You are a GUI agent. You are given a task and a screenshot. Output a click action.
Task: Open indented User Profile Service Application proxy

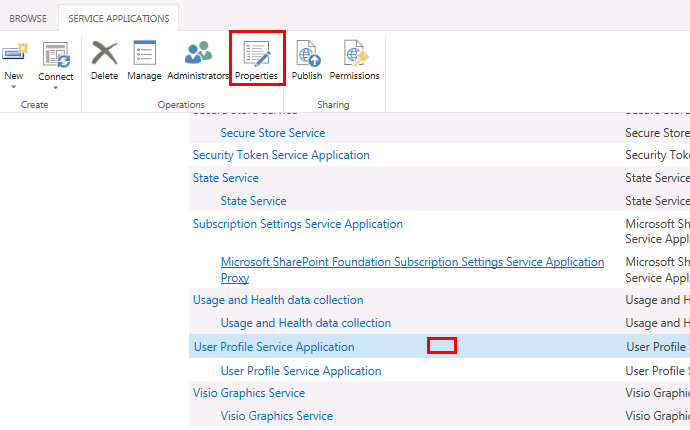[301, 371]
